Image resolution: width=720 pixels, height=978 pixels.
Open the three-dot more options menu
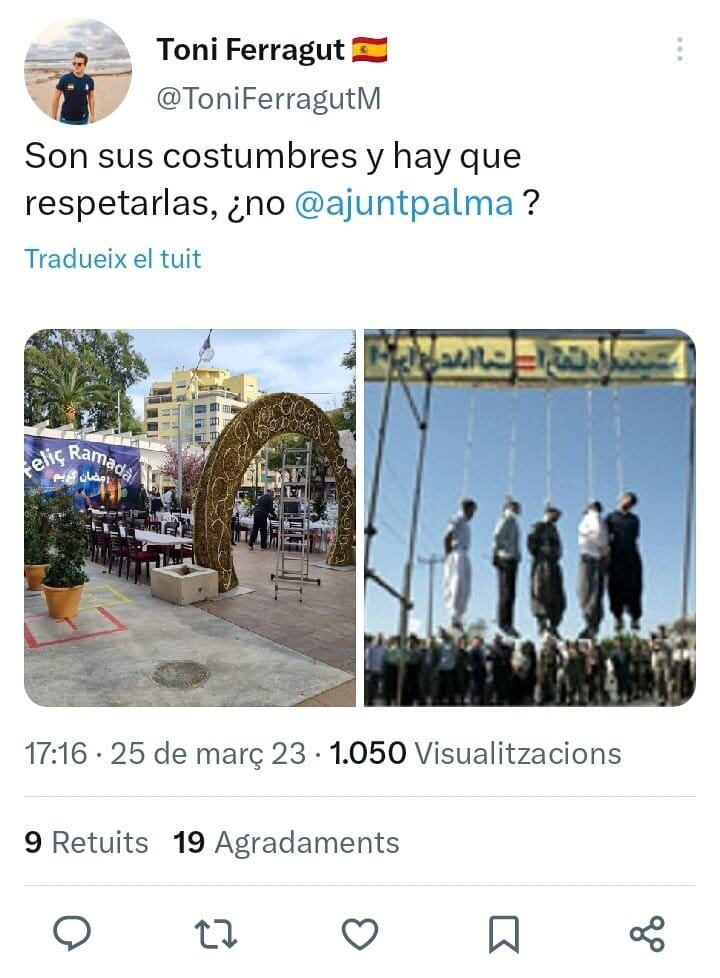[679, 49]
